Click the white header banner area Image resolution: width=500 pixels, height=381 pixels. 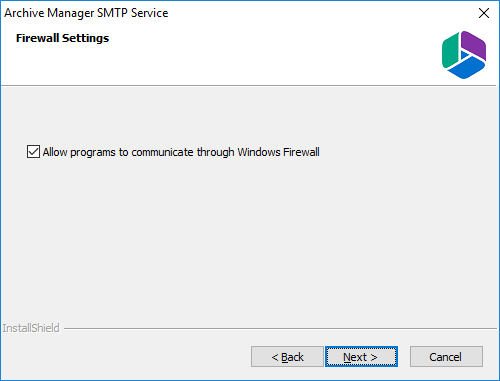tap(233, 60)
